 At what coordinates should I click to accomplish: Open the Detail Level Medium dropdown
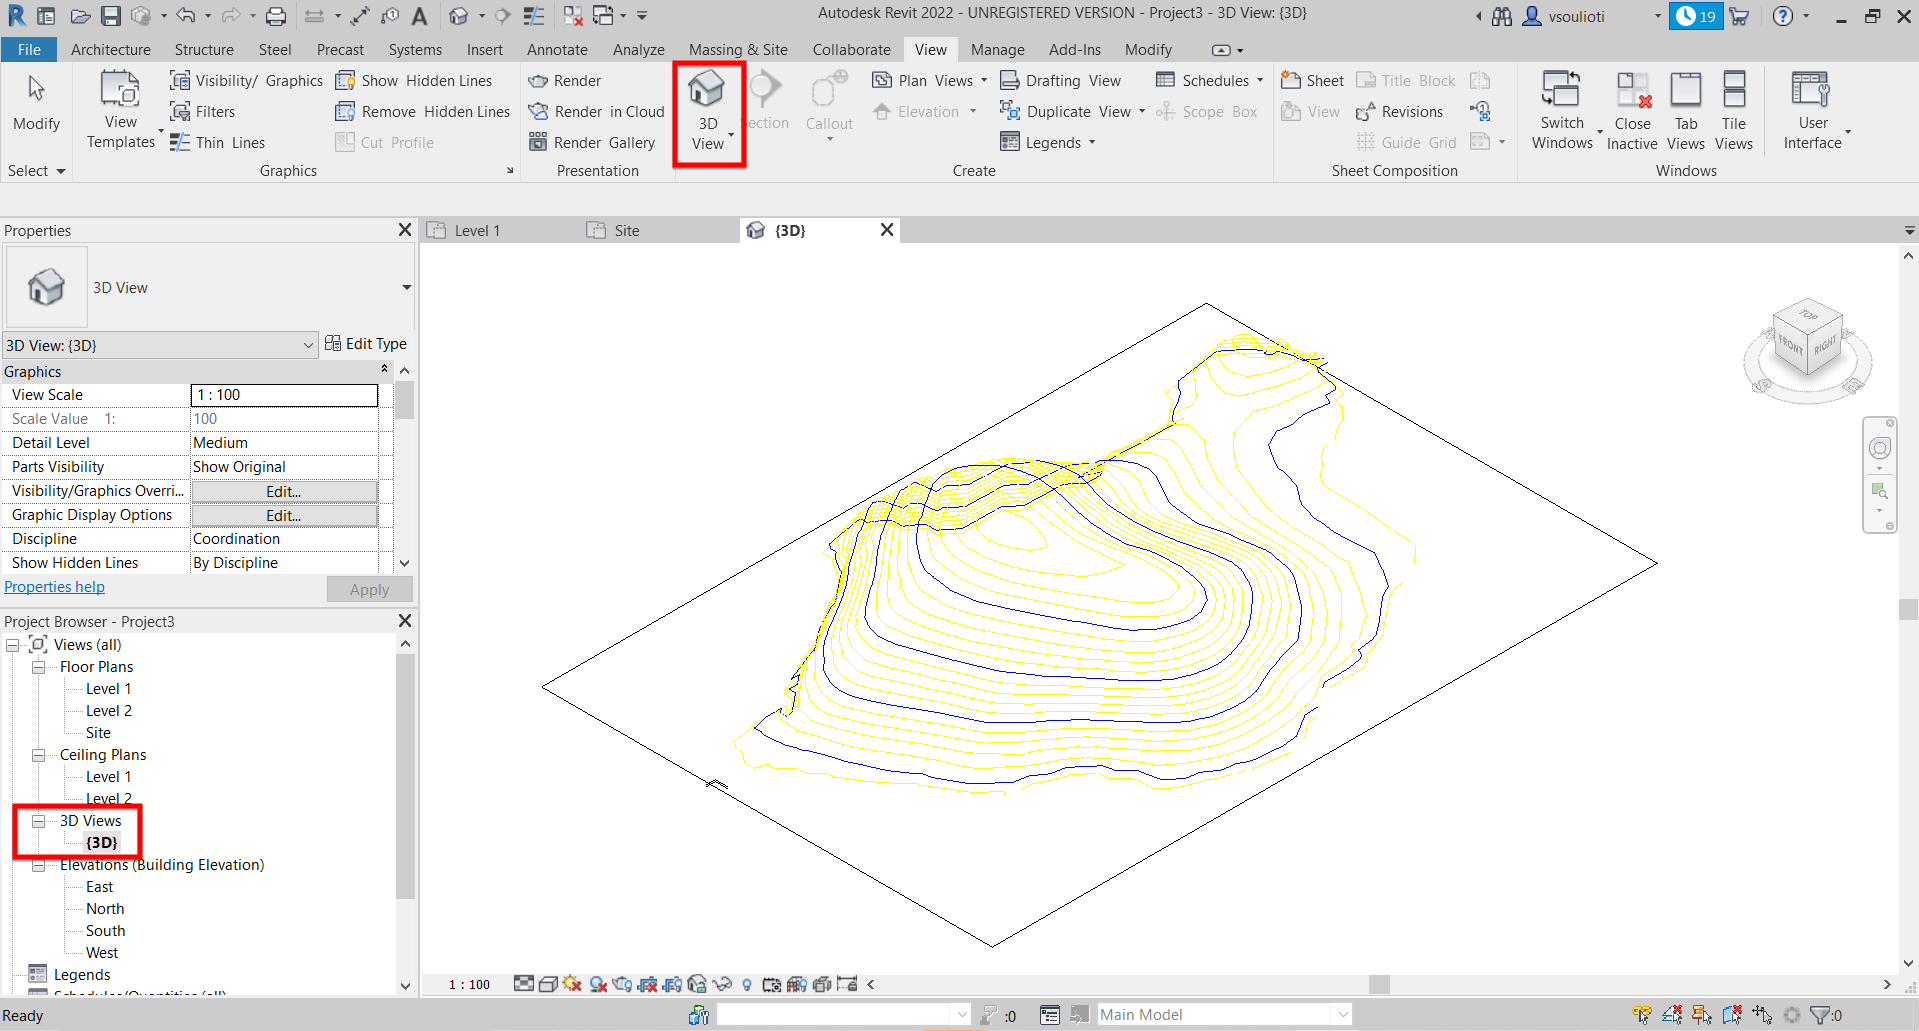pyautogui.click(x=284, y=443)
